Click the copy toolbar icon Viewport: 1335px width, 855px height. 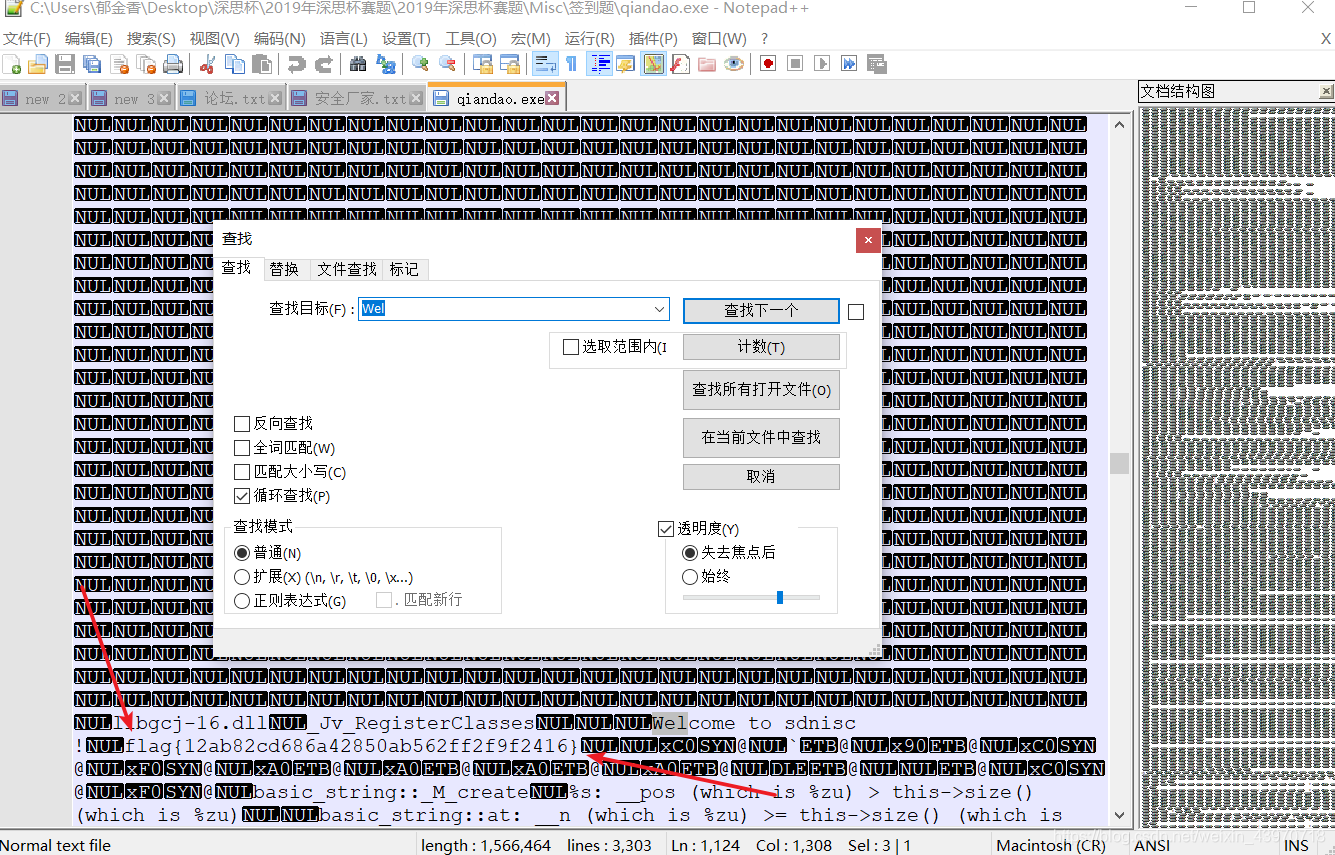(235, 64)
